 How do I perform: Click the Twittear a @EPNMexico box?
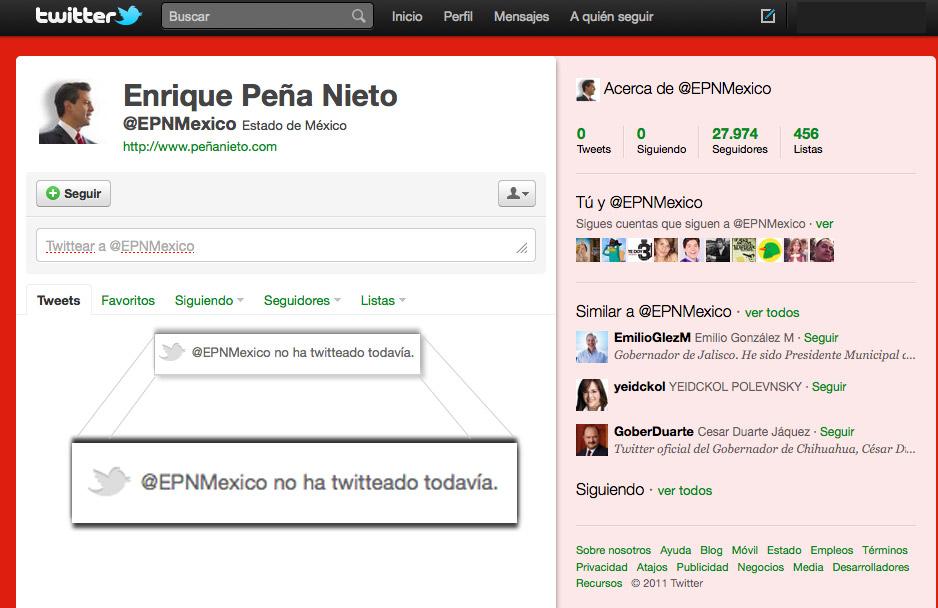click(285, 245)
